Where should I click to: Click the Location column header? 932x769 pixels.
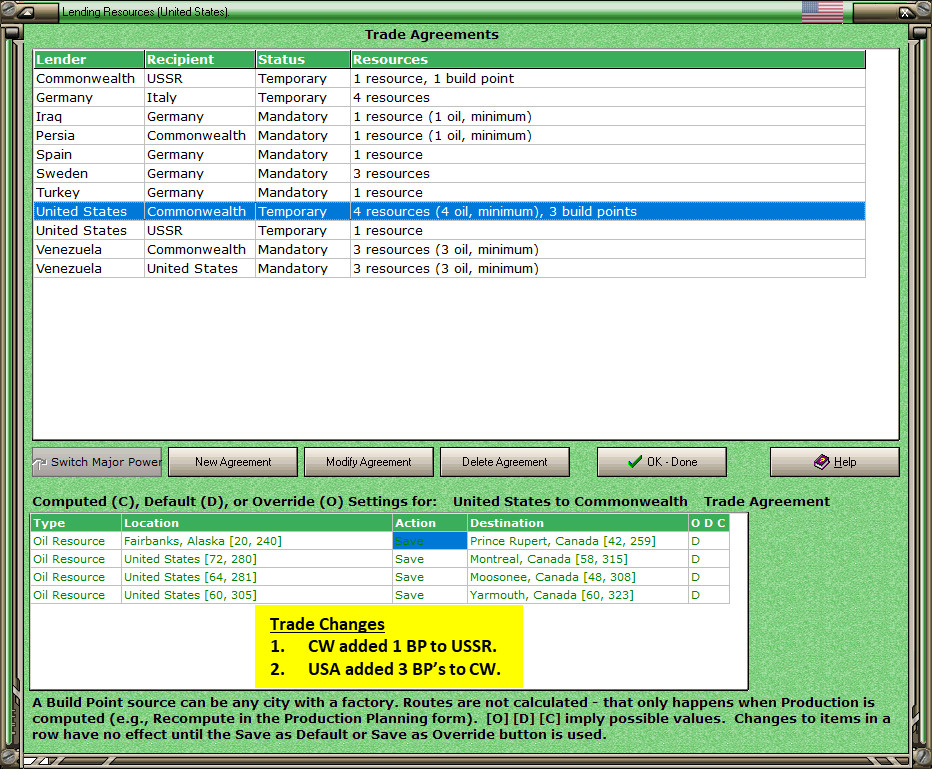[x=257, y=523]
